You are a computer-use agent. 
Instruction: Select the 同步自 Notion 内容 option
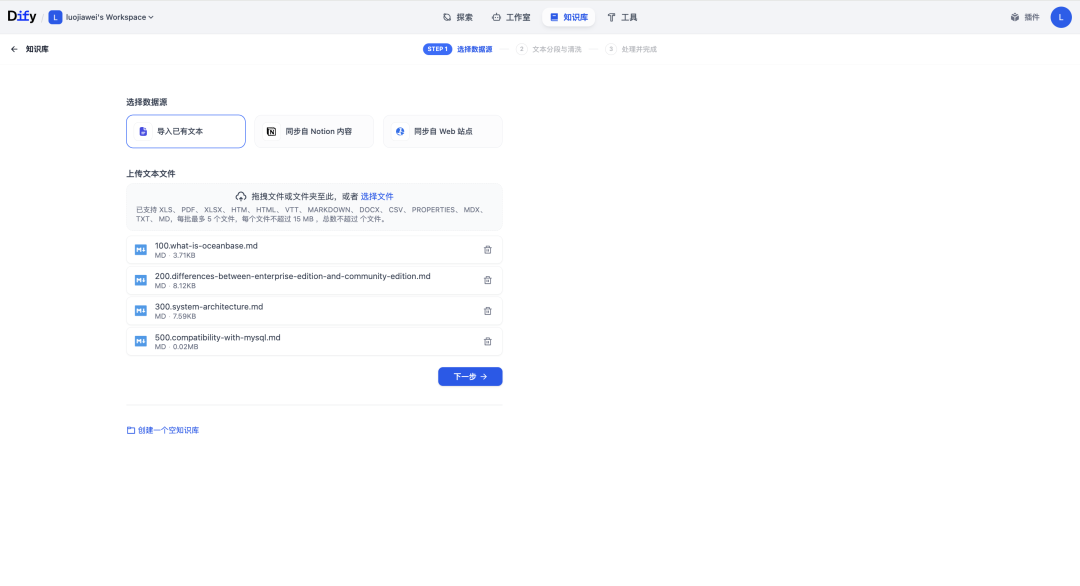click(313, 131)
